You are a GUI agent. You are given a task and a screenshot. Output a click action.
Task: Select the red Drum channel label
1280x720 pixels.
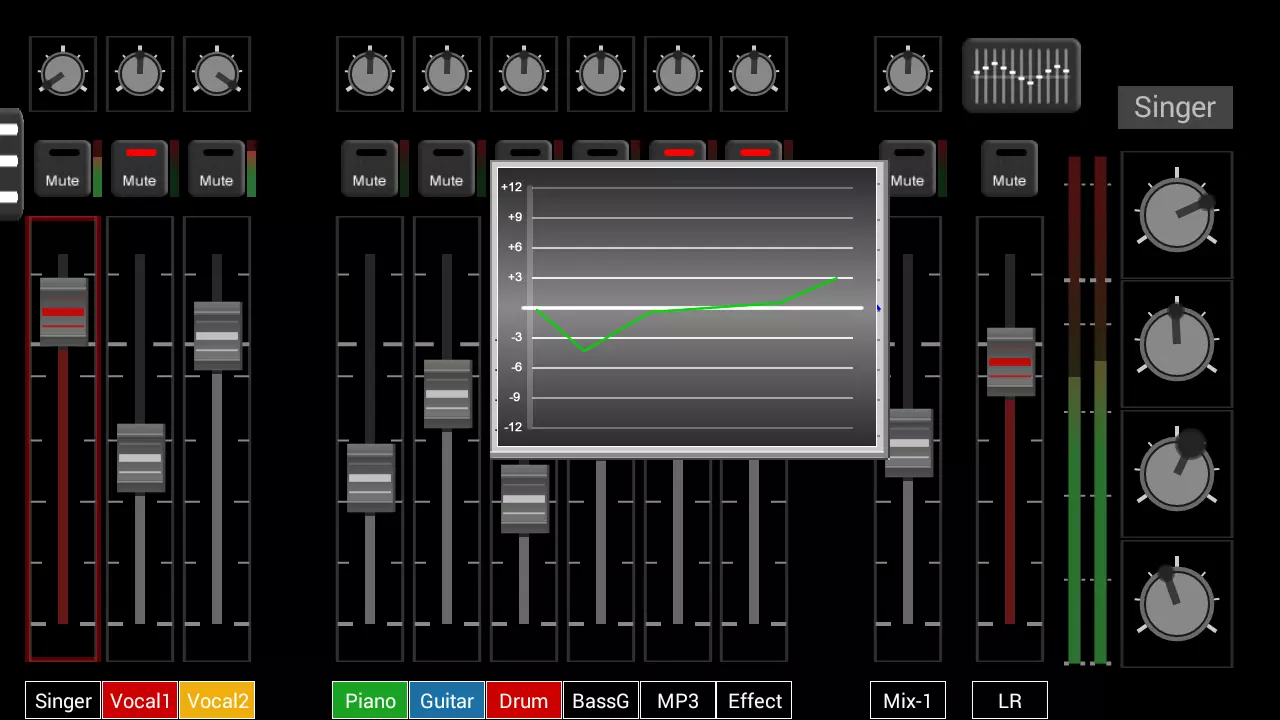524,701
